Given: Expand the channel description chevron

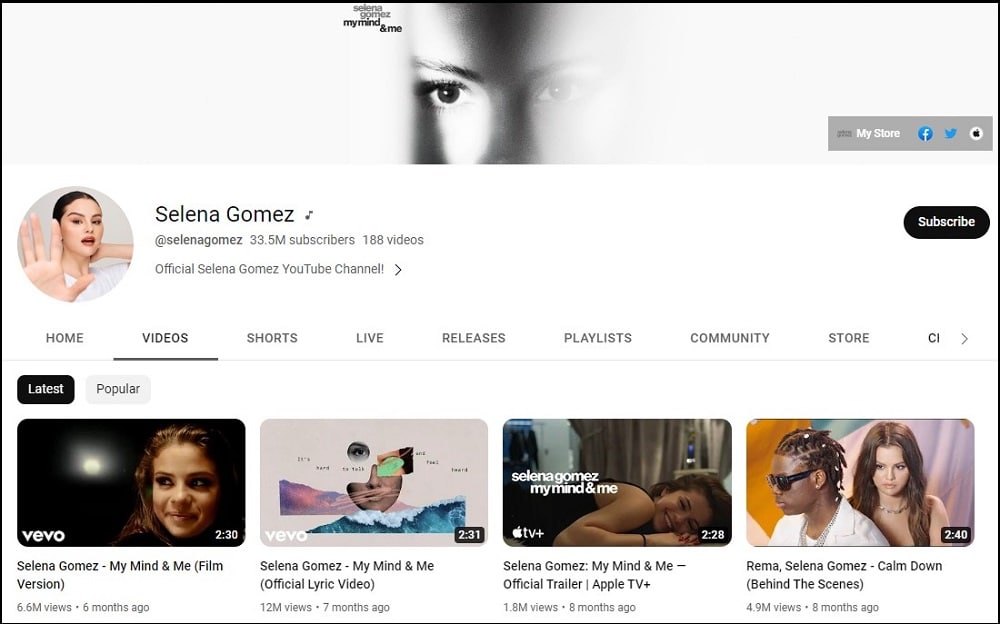Looking at the screenshot, I should tap(398, 269).
